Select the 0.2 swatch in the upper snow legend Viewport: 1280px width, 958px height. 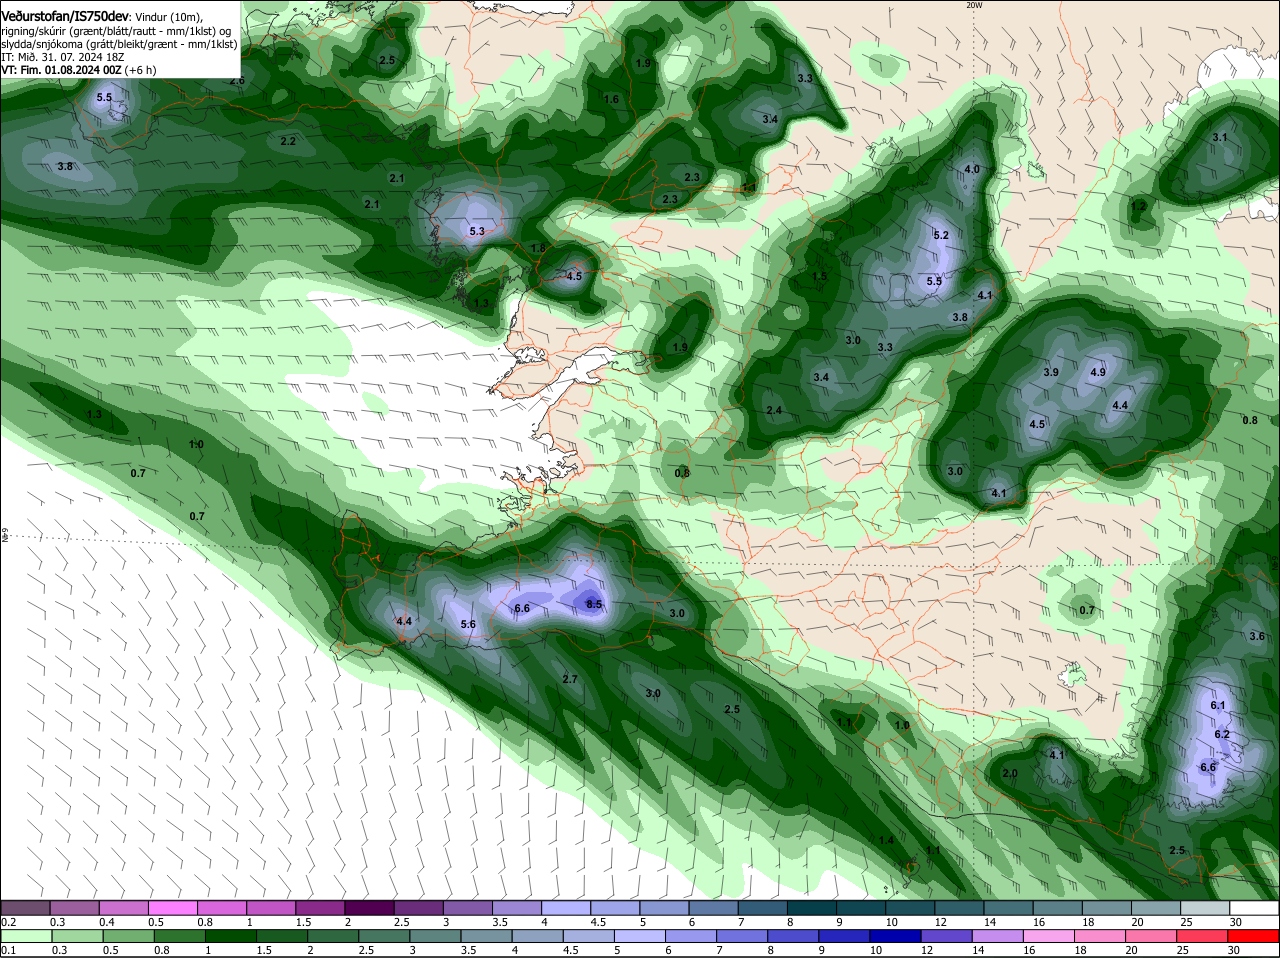coord(25,907)
